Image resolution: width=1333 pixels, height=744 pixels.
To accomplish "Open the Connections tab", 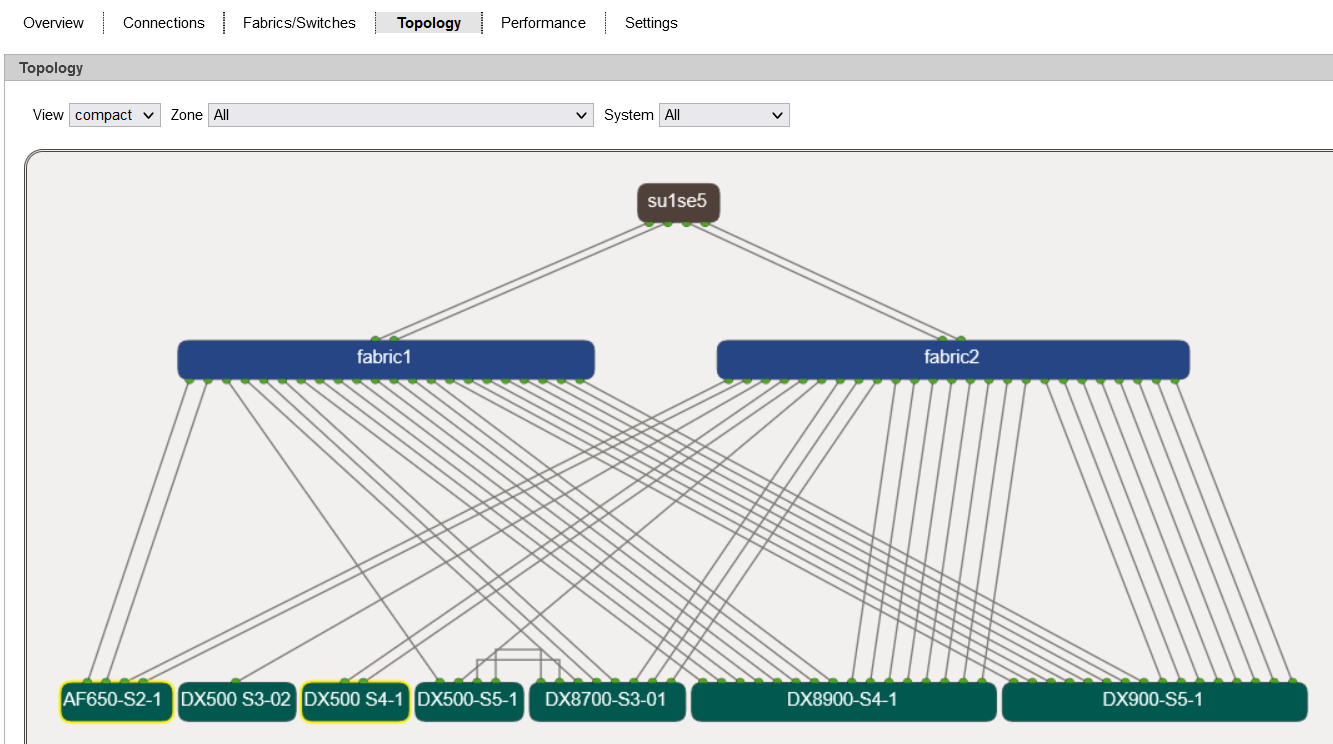I will point(164,23).
